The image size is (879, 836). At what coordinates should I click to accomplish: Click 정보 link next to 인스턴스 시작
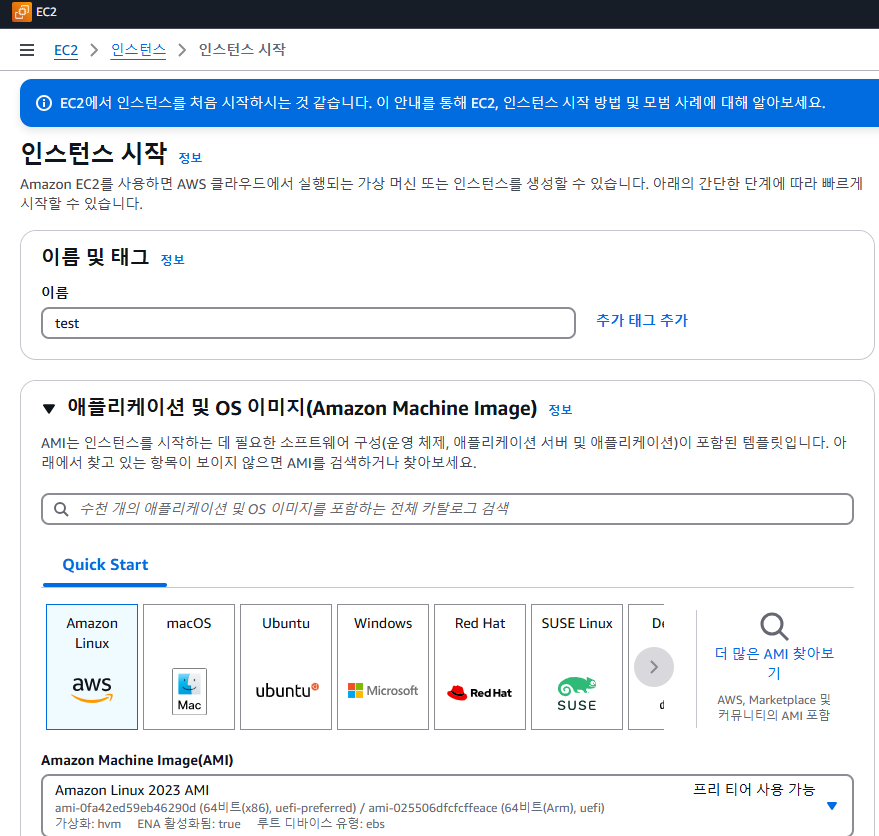tap(190, 158)
